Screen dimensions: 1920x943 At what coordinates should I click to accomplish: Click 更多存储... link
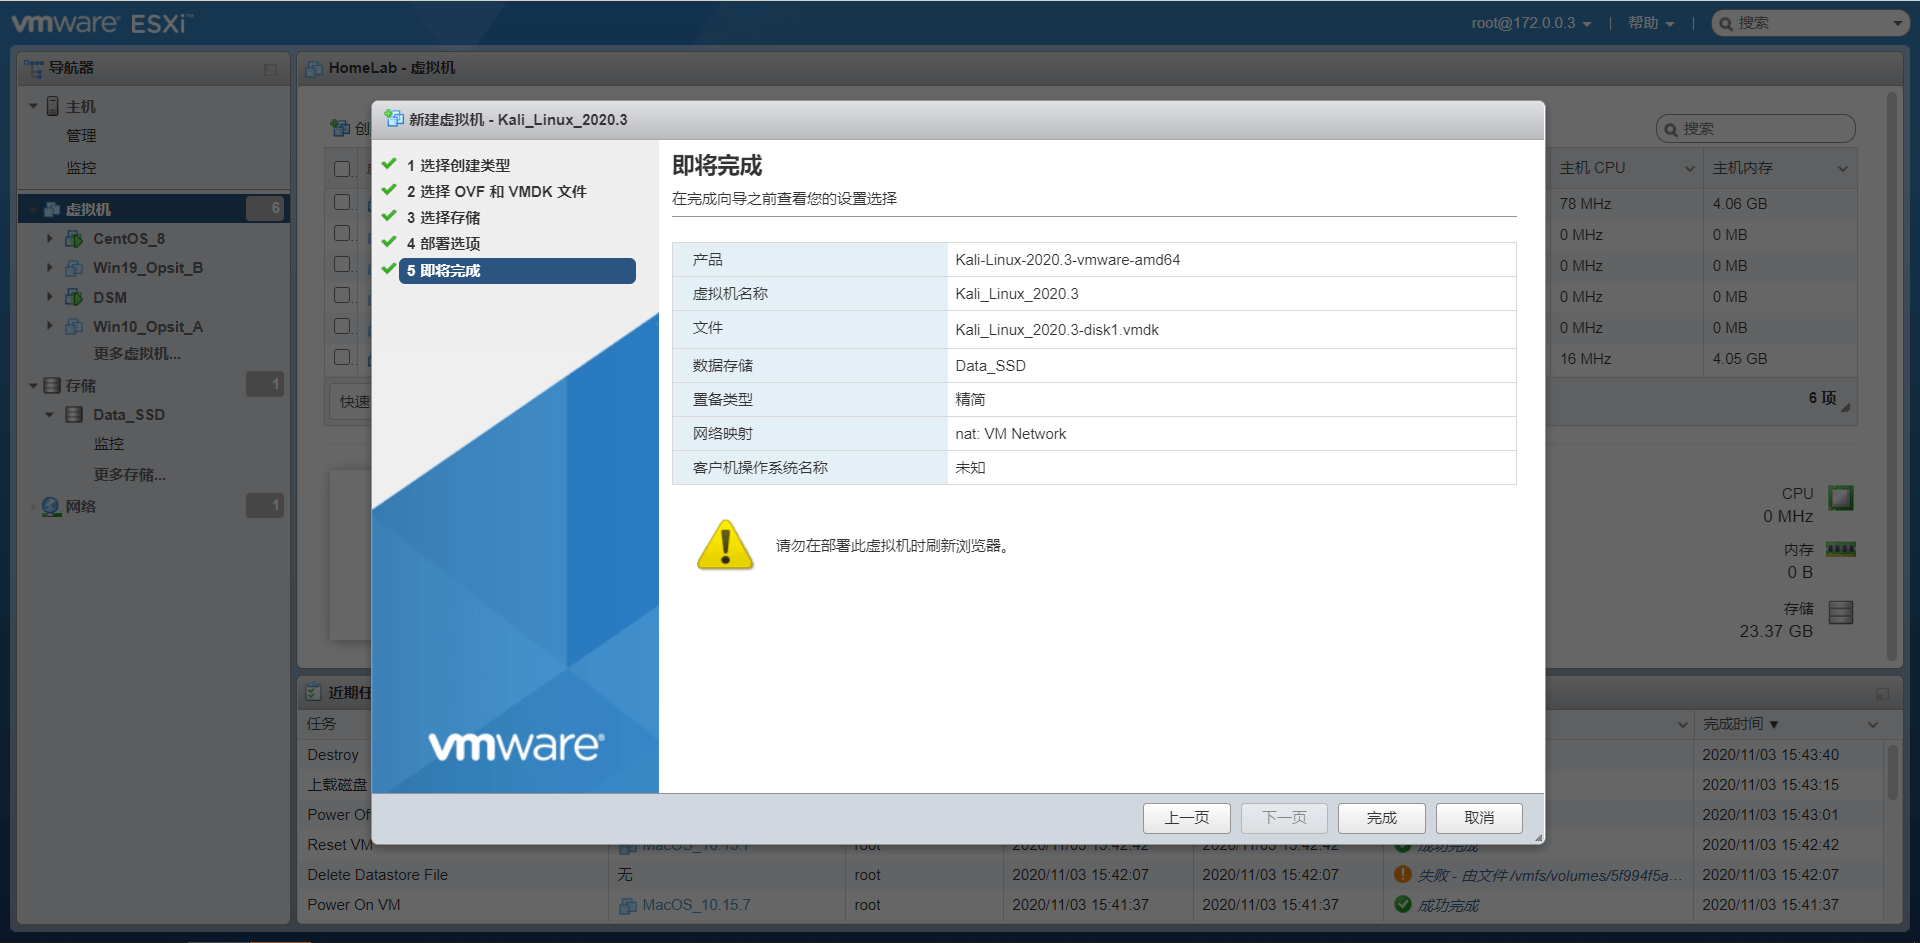click(x=130, y=475)
